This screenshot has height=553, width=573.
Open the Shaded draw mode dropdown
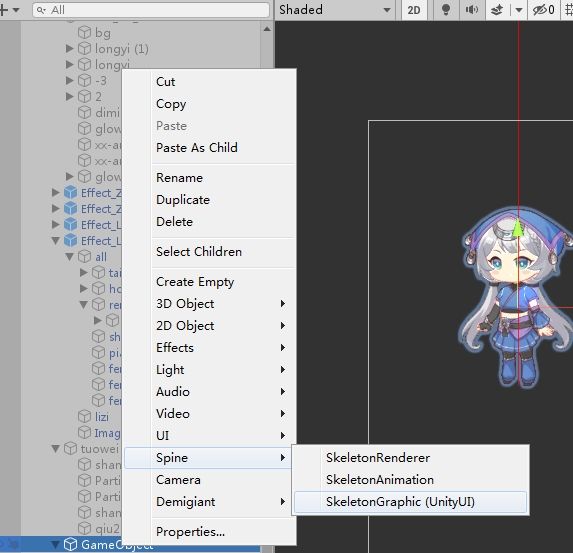click(334, 10)
